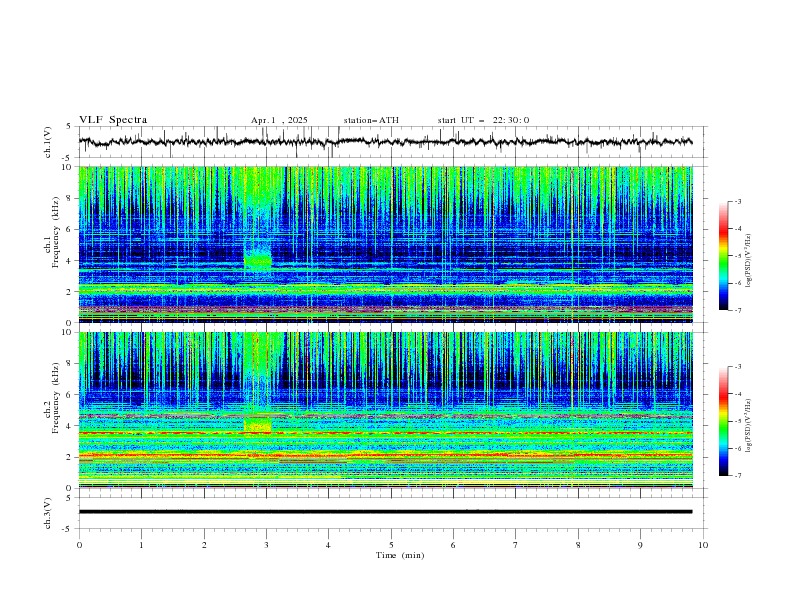The image size is (792, 612).
Task: Click the "-5" volt tick of the ch.3(V) panel
Action: point(66,529)
